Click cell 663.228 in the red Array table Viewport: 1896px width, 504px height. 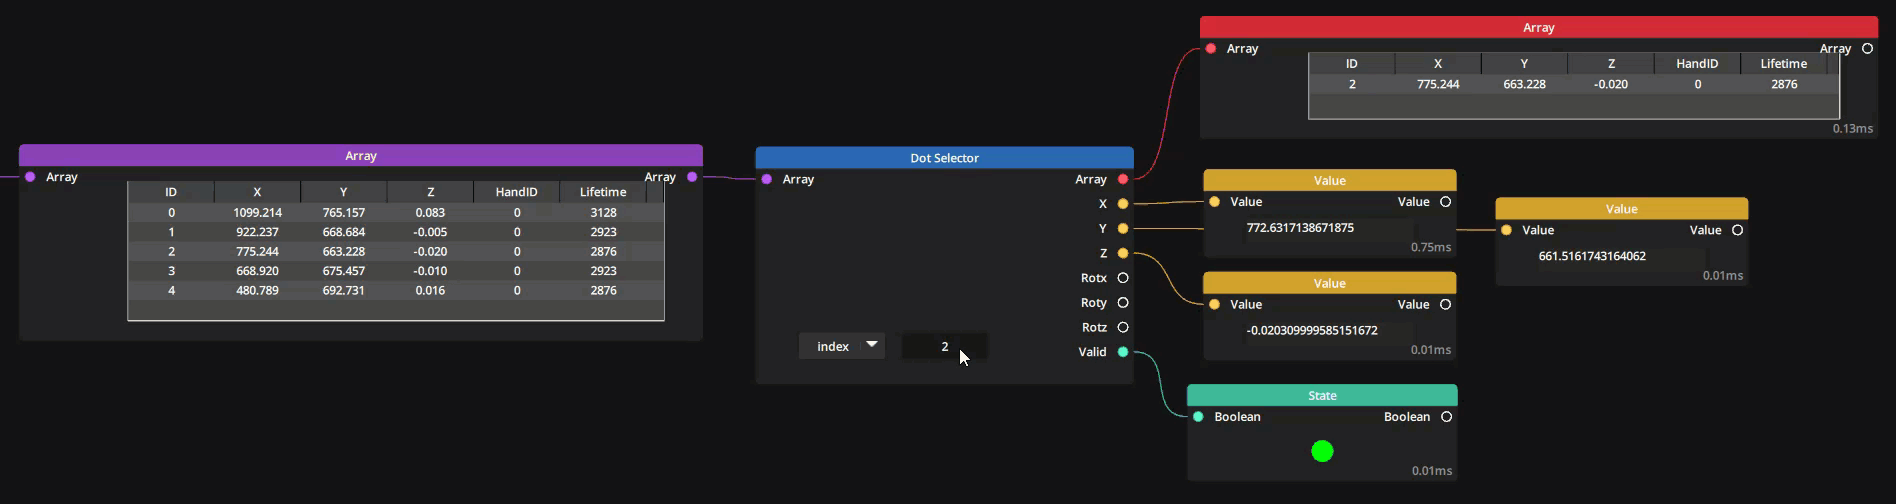click(1524, 85)
